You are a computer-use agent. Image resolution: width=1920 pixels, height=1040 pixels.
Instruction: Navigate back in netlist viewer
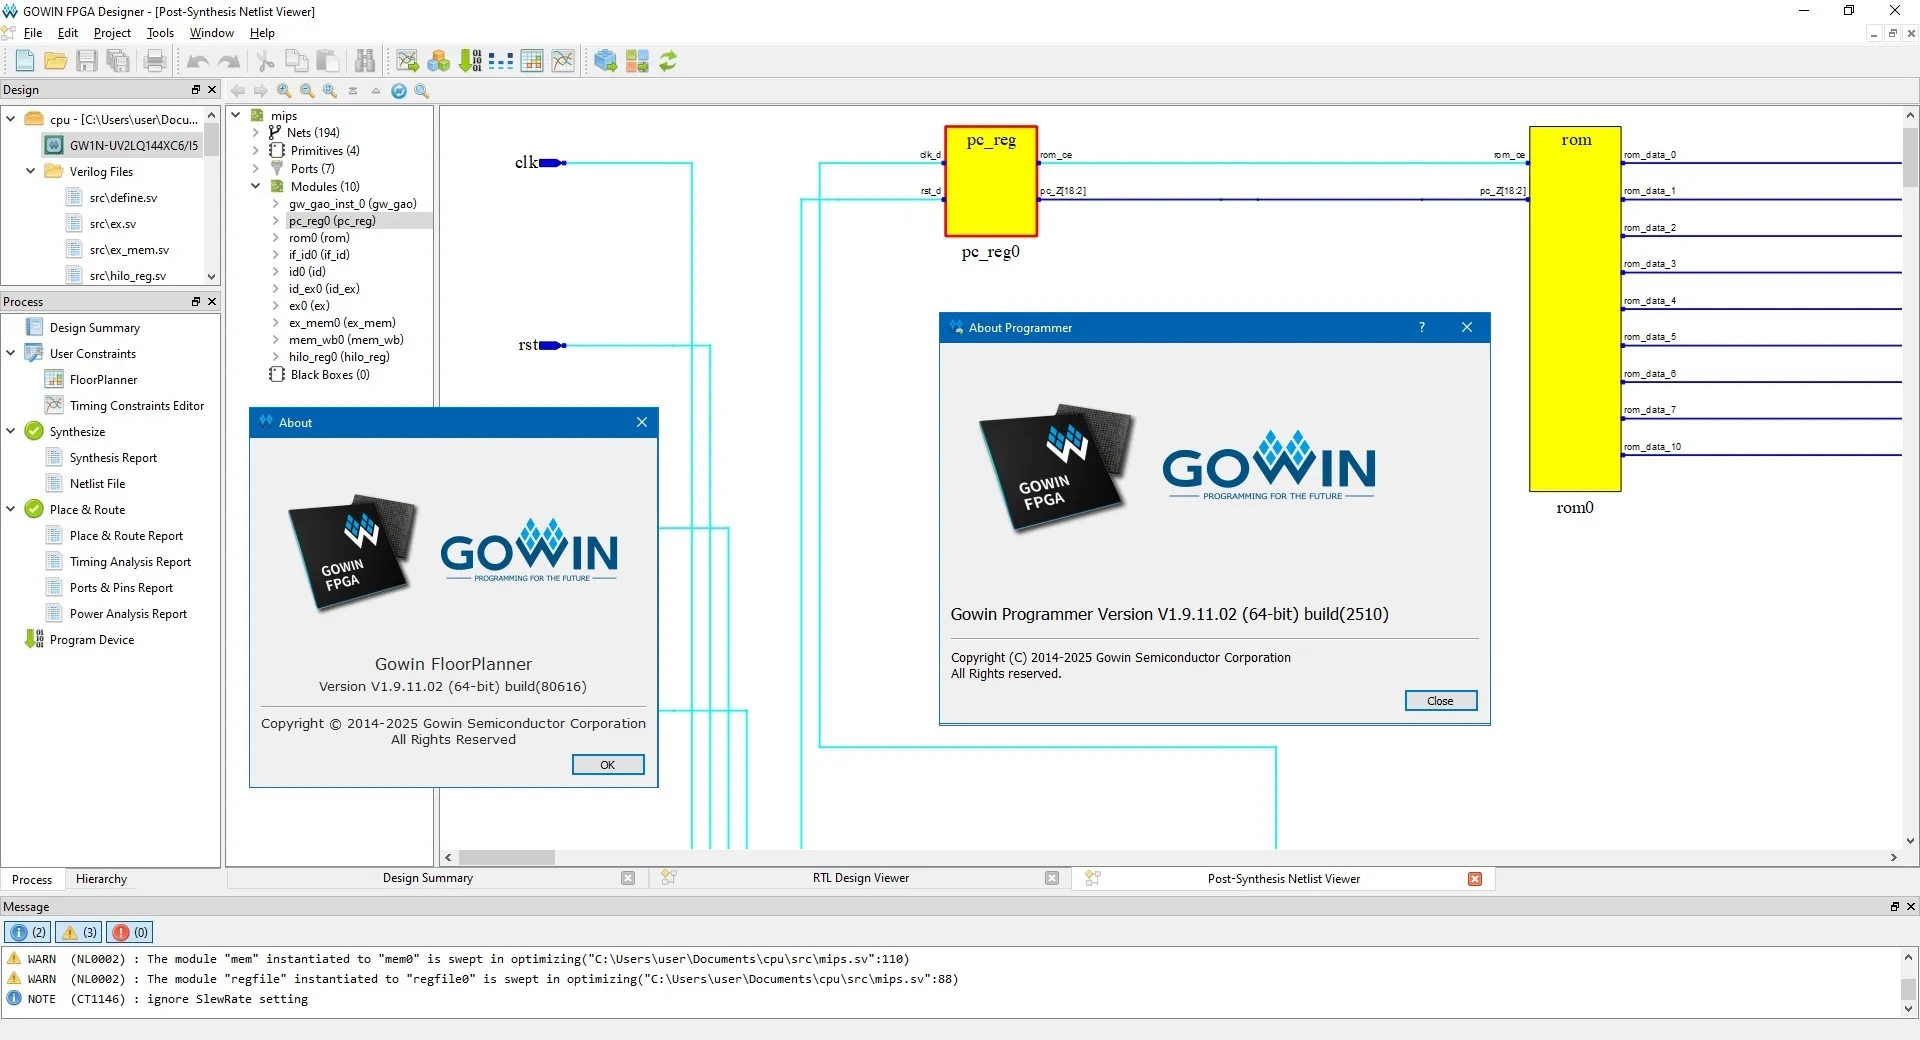pos(238,91)
